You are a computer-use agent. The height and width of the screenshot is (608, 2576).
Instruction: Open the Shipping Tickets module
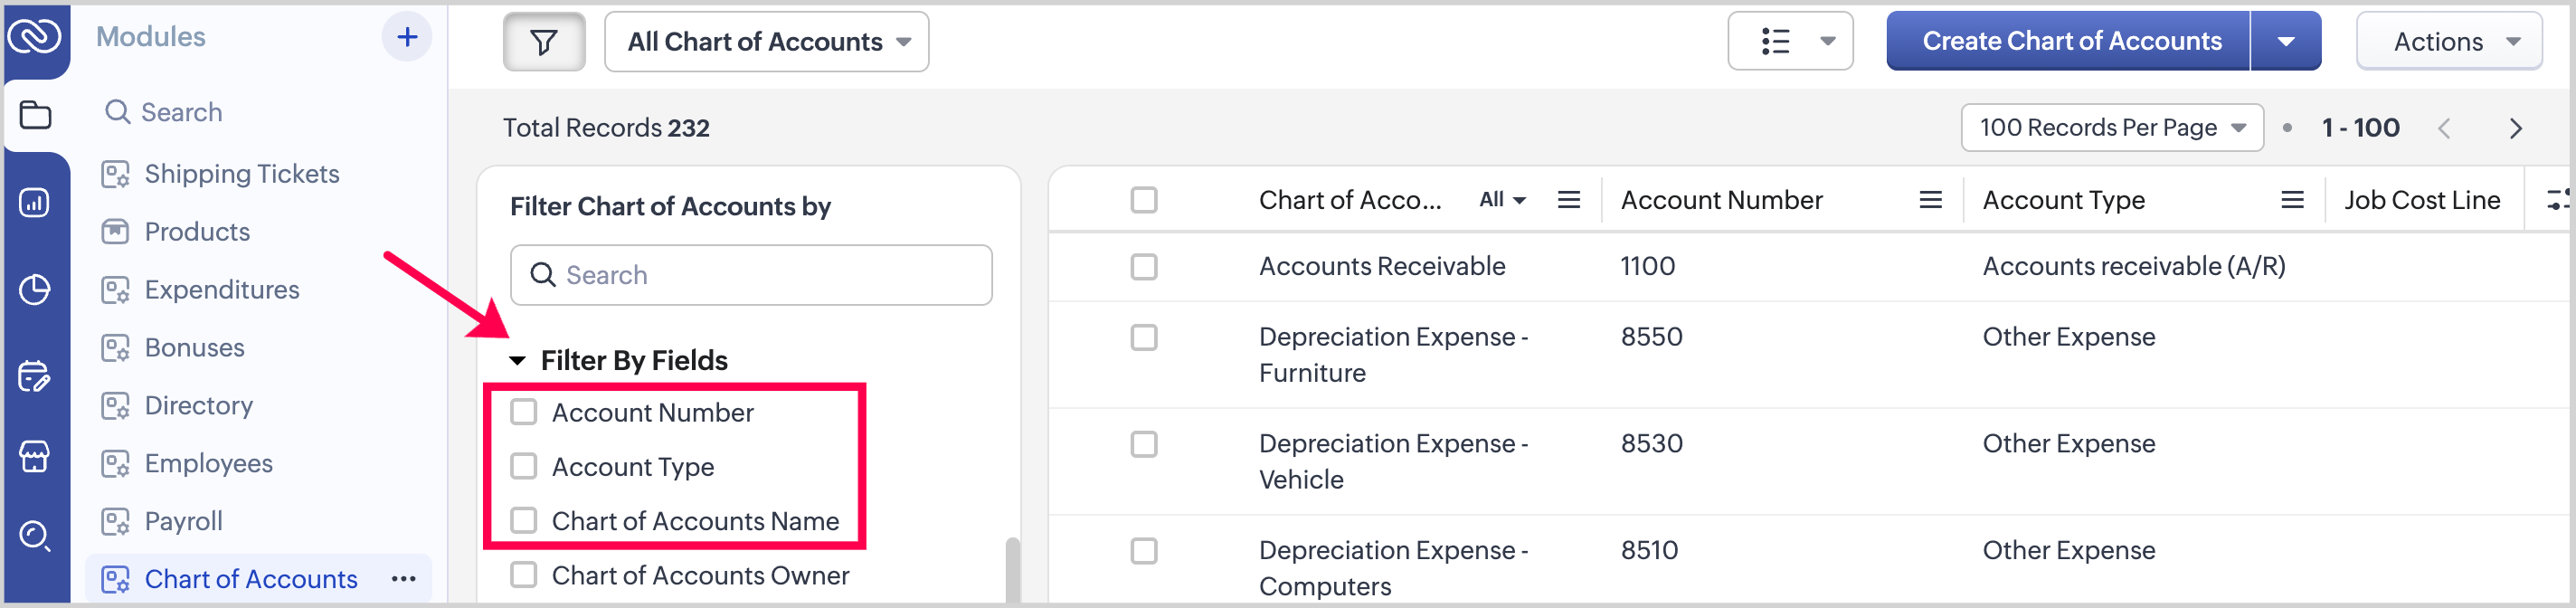click(241, 174)
